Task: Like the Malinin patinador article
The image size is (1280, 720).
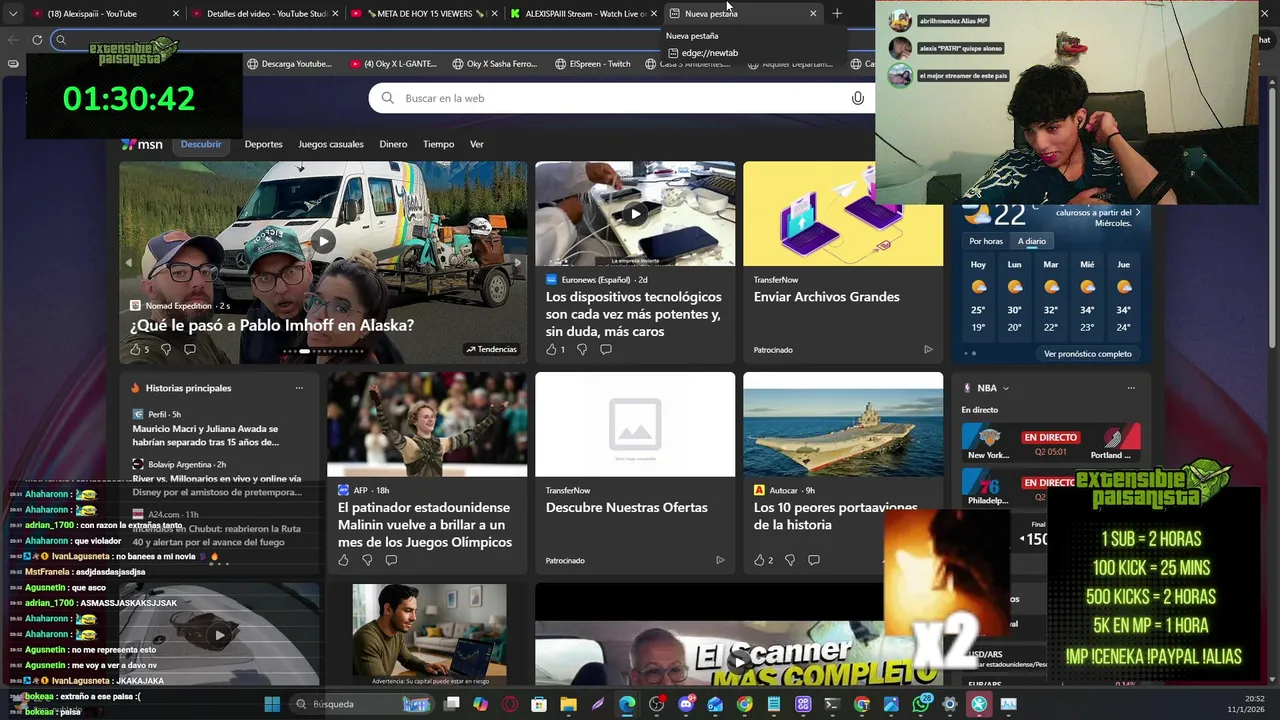Action: (343, 560)
